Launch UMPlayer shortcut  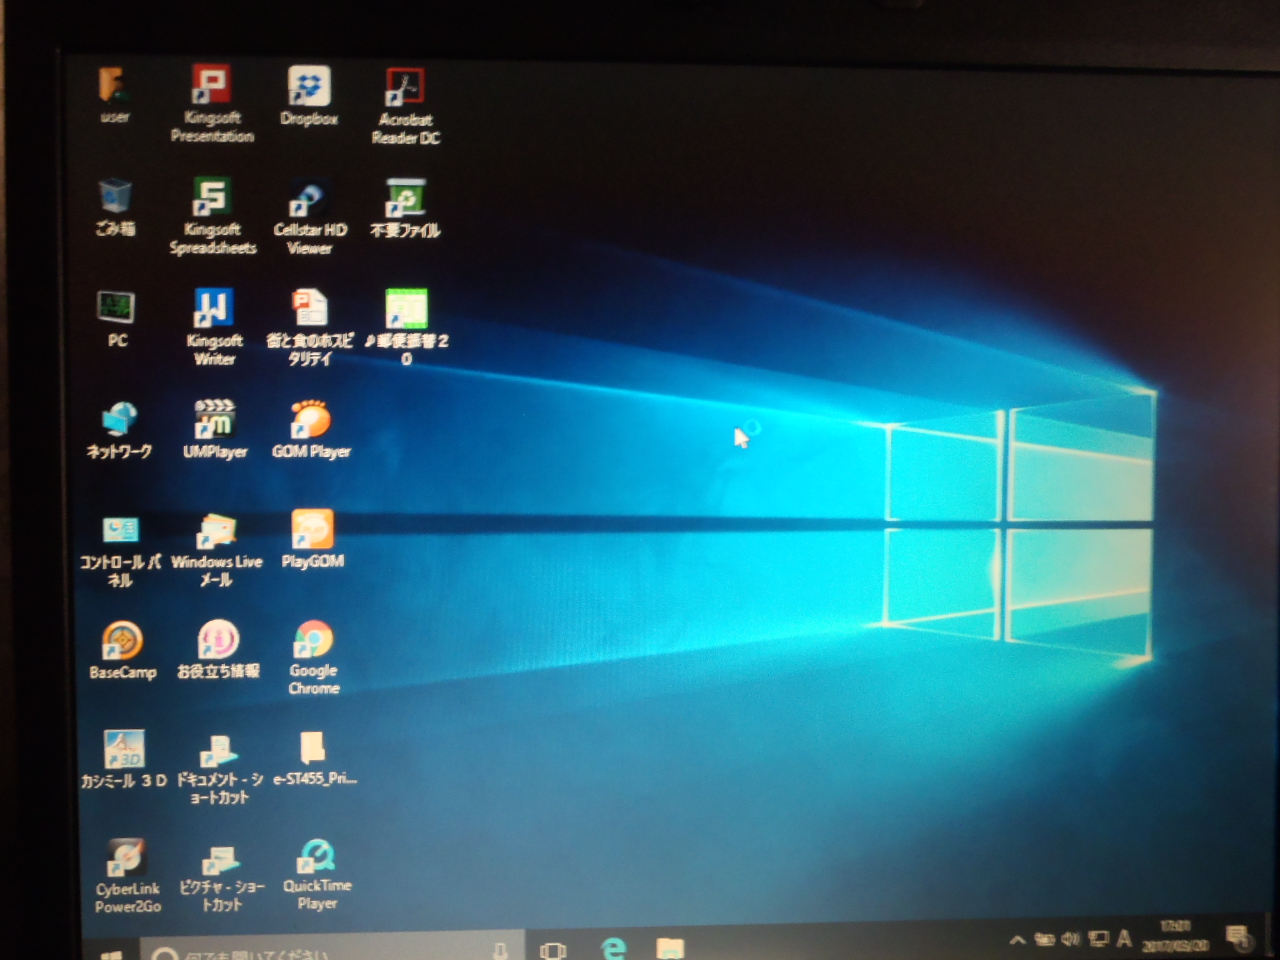point(214,430)
